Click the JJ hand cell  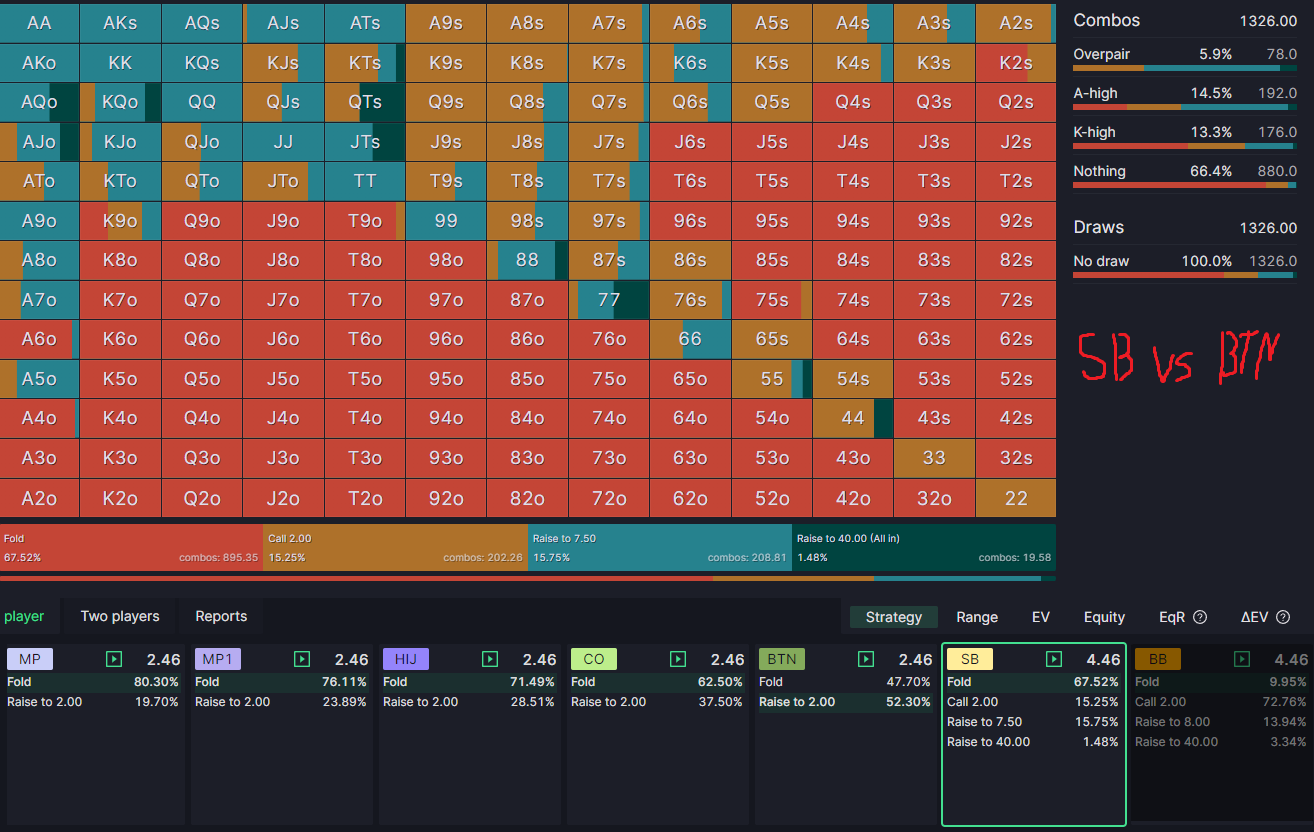[283, 142]
